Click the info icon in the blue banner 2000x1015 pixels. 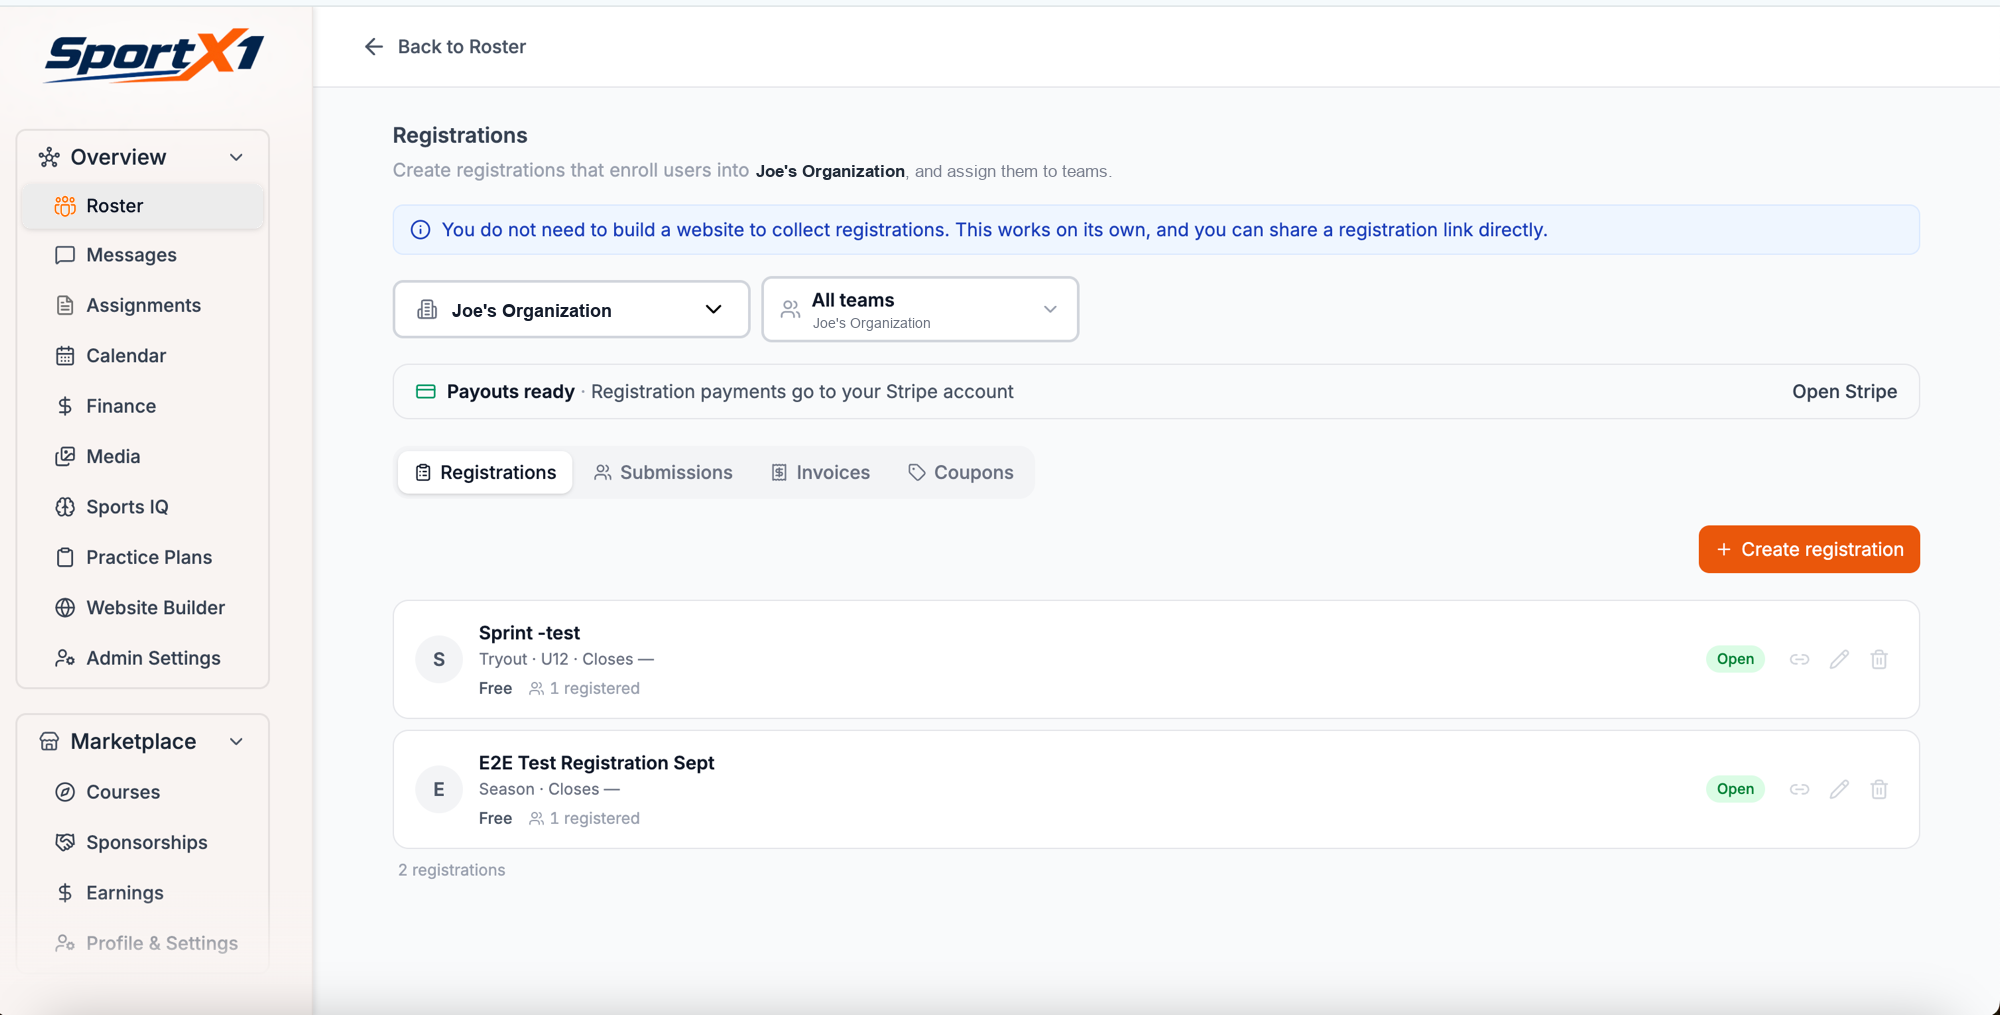(x=421, y=230)
